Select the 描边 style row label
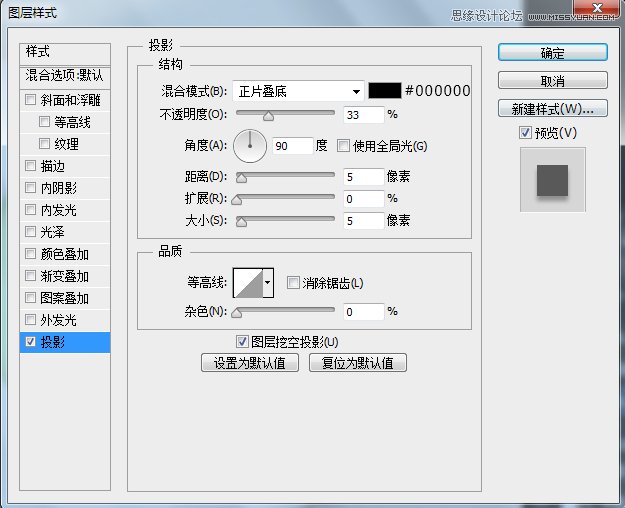This screenshot has width=625, height=508. coord(52,166)
